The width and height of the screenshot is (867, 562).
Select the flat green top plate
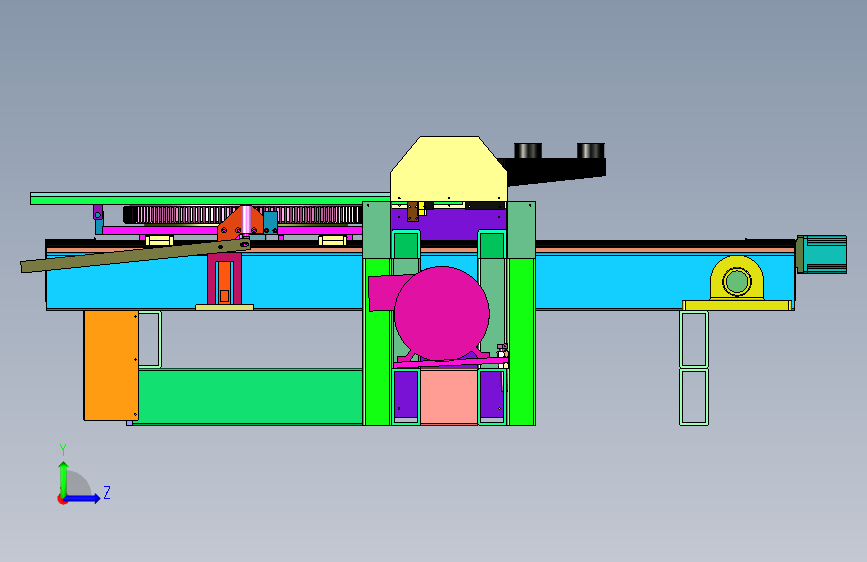click(210, 199)
